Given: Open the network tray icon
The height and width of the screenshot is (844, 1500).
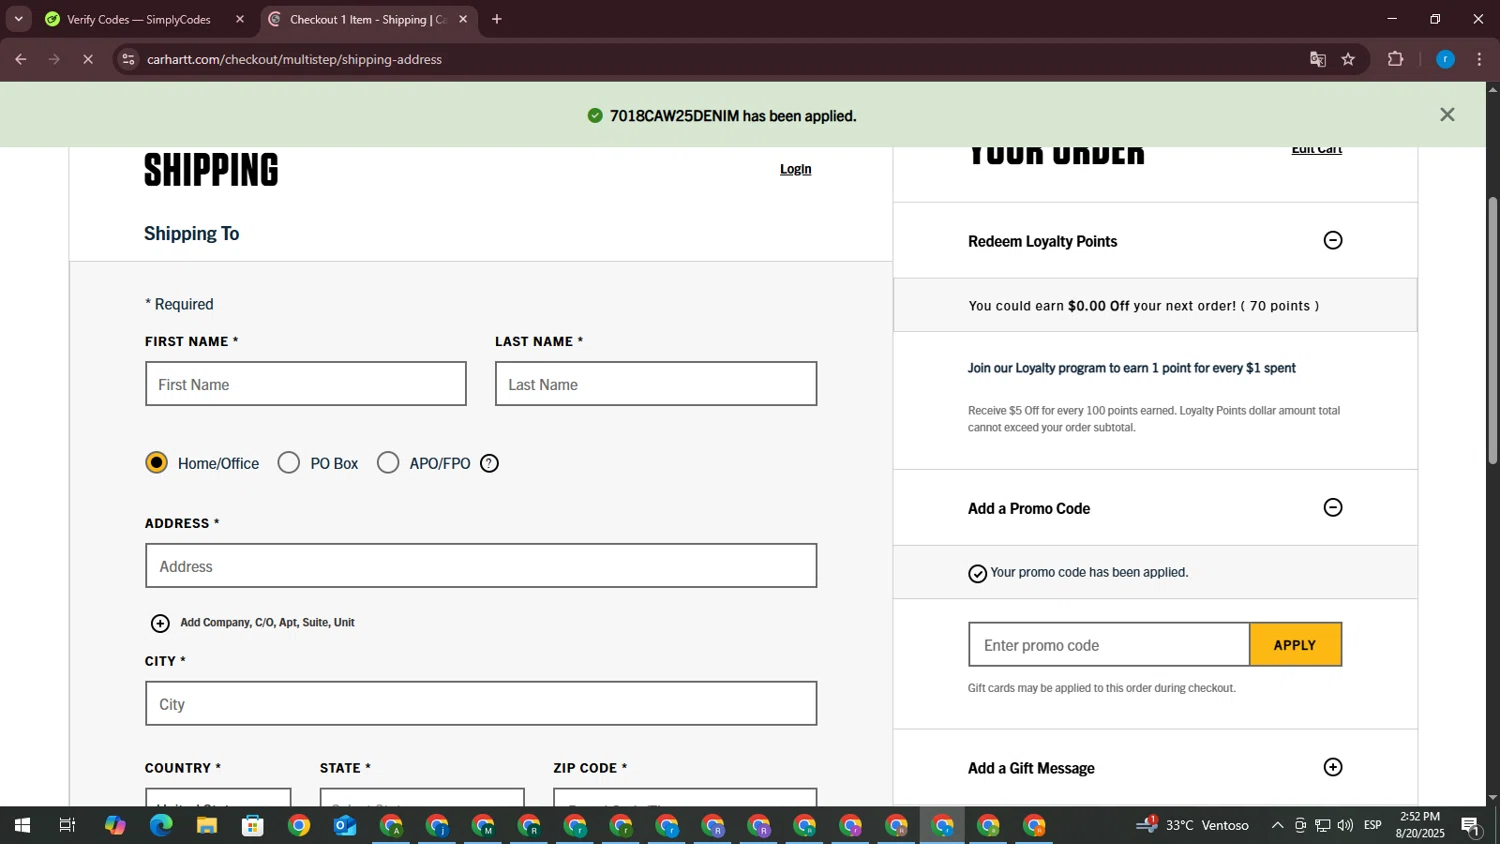Looking at the screenshot, I should click(x=1323, y=825).
